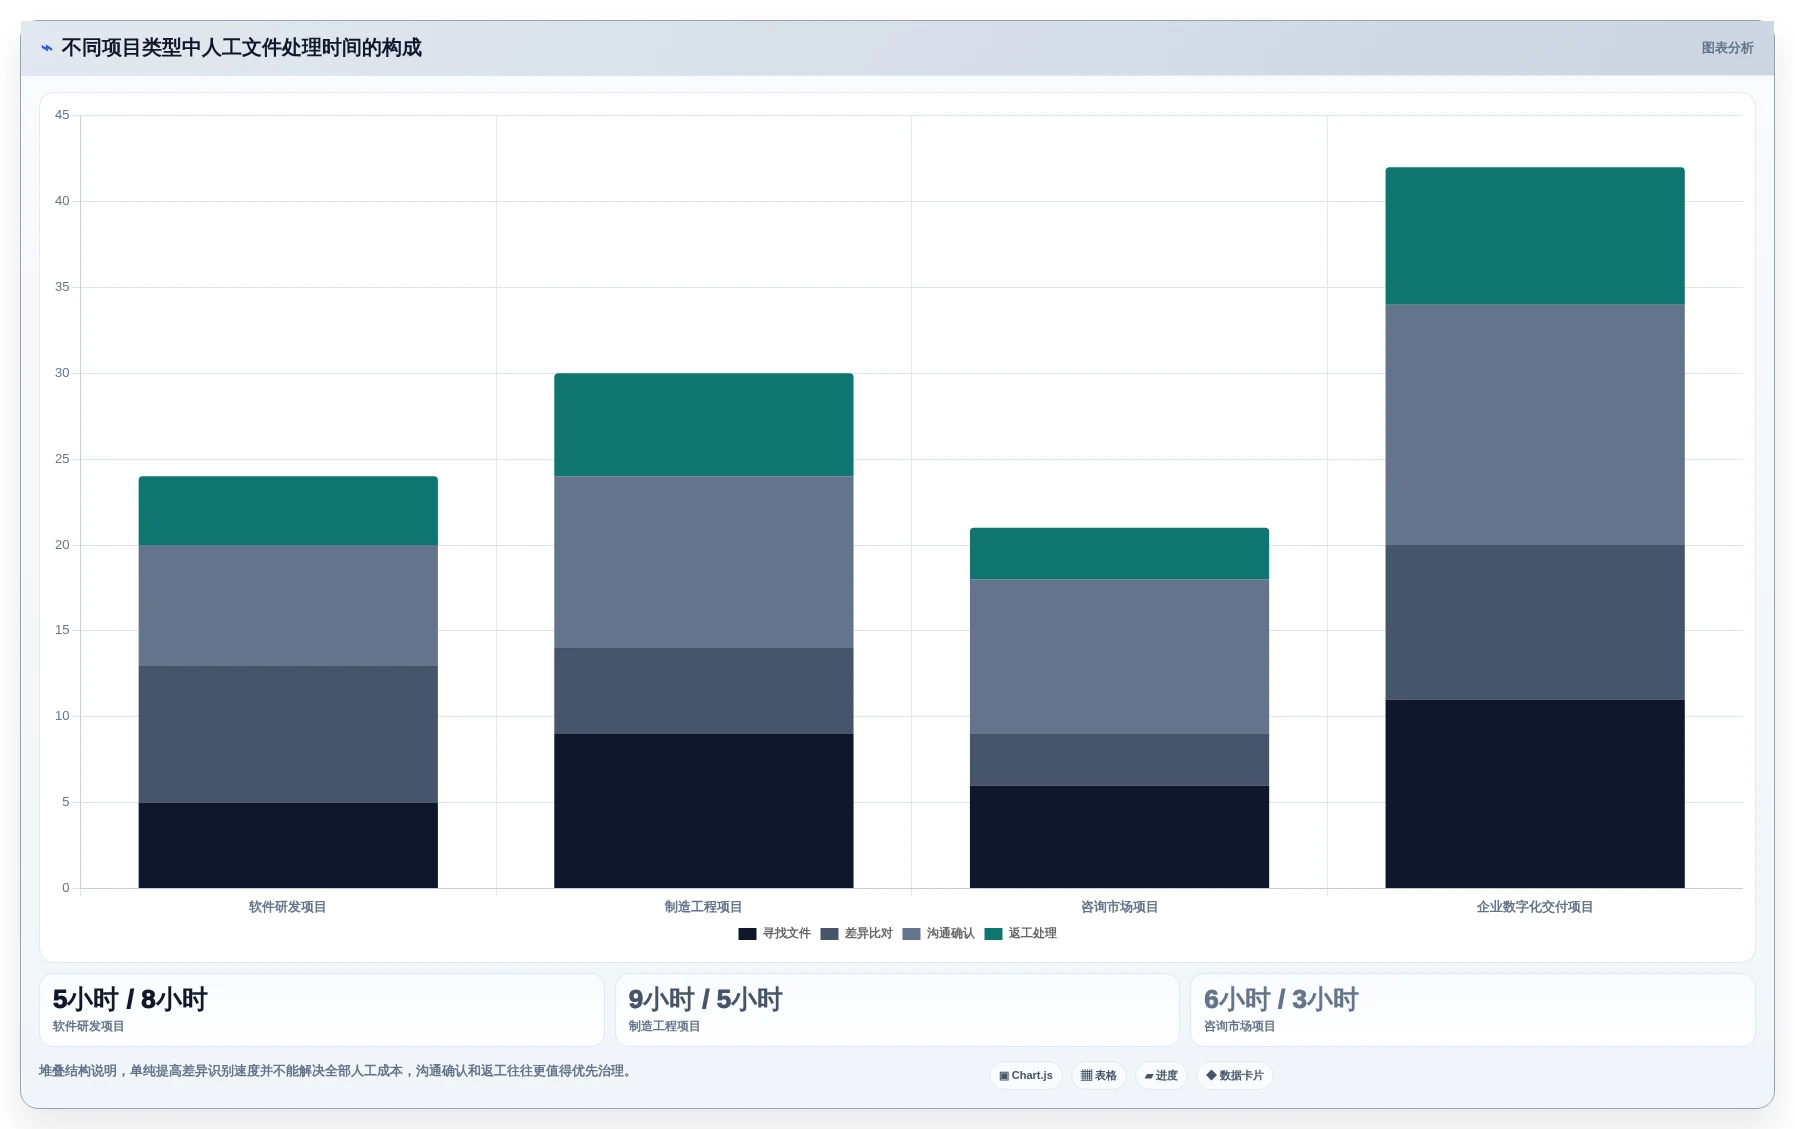Toggle the 差异比对 legend swatch

[829, 934]
